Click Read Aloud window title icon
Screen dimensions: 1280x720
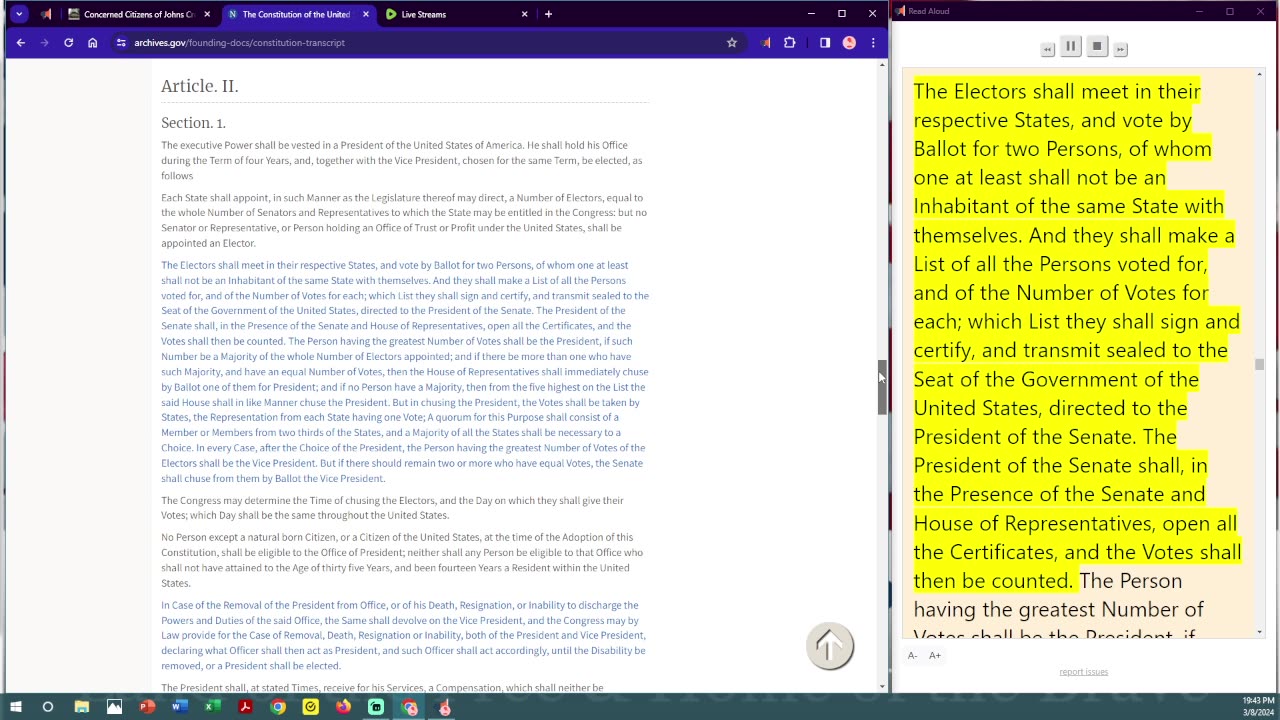[900, 11]
